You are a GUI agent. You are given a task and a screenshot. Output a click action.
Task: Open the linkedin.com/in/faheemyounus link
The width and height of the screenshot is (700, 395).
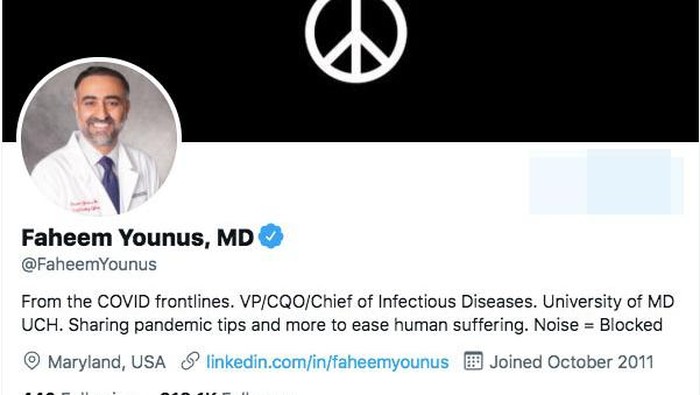[327, 362]
